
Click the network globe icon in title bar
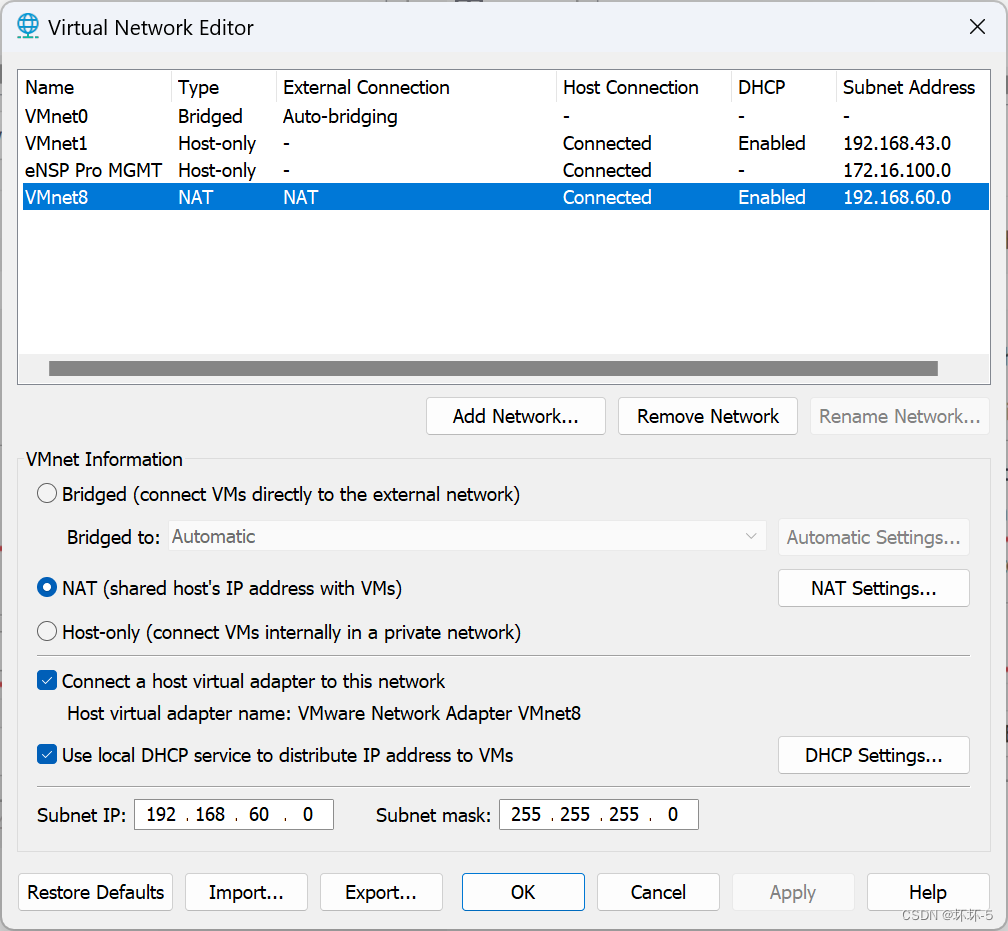(x=27, y=26)
